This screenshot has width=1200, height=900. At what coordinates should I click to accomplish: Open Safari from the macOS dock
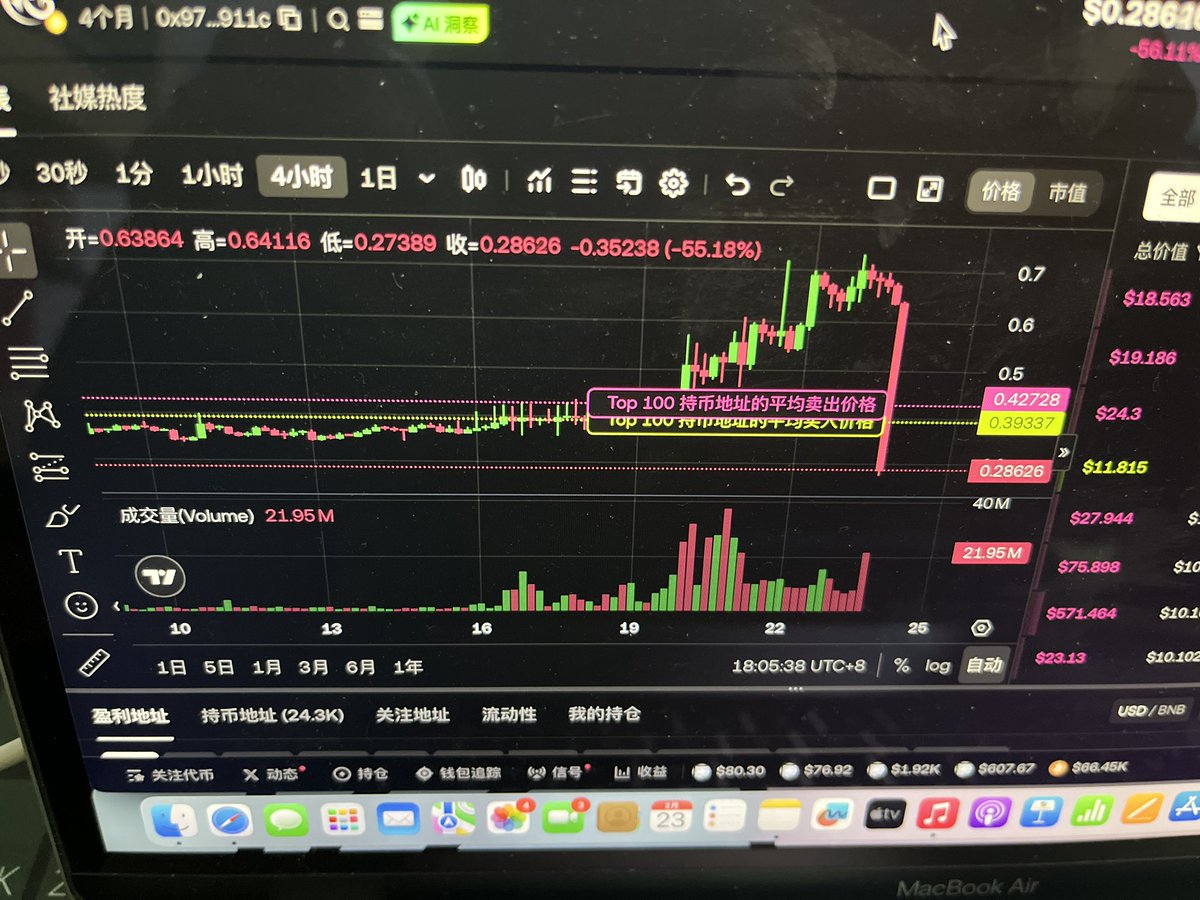[230, 820]
